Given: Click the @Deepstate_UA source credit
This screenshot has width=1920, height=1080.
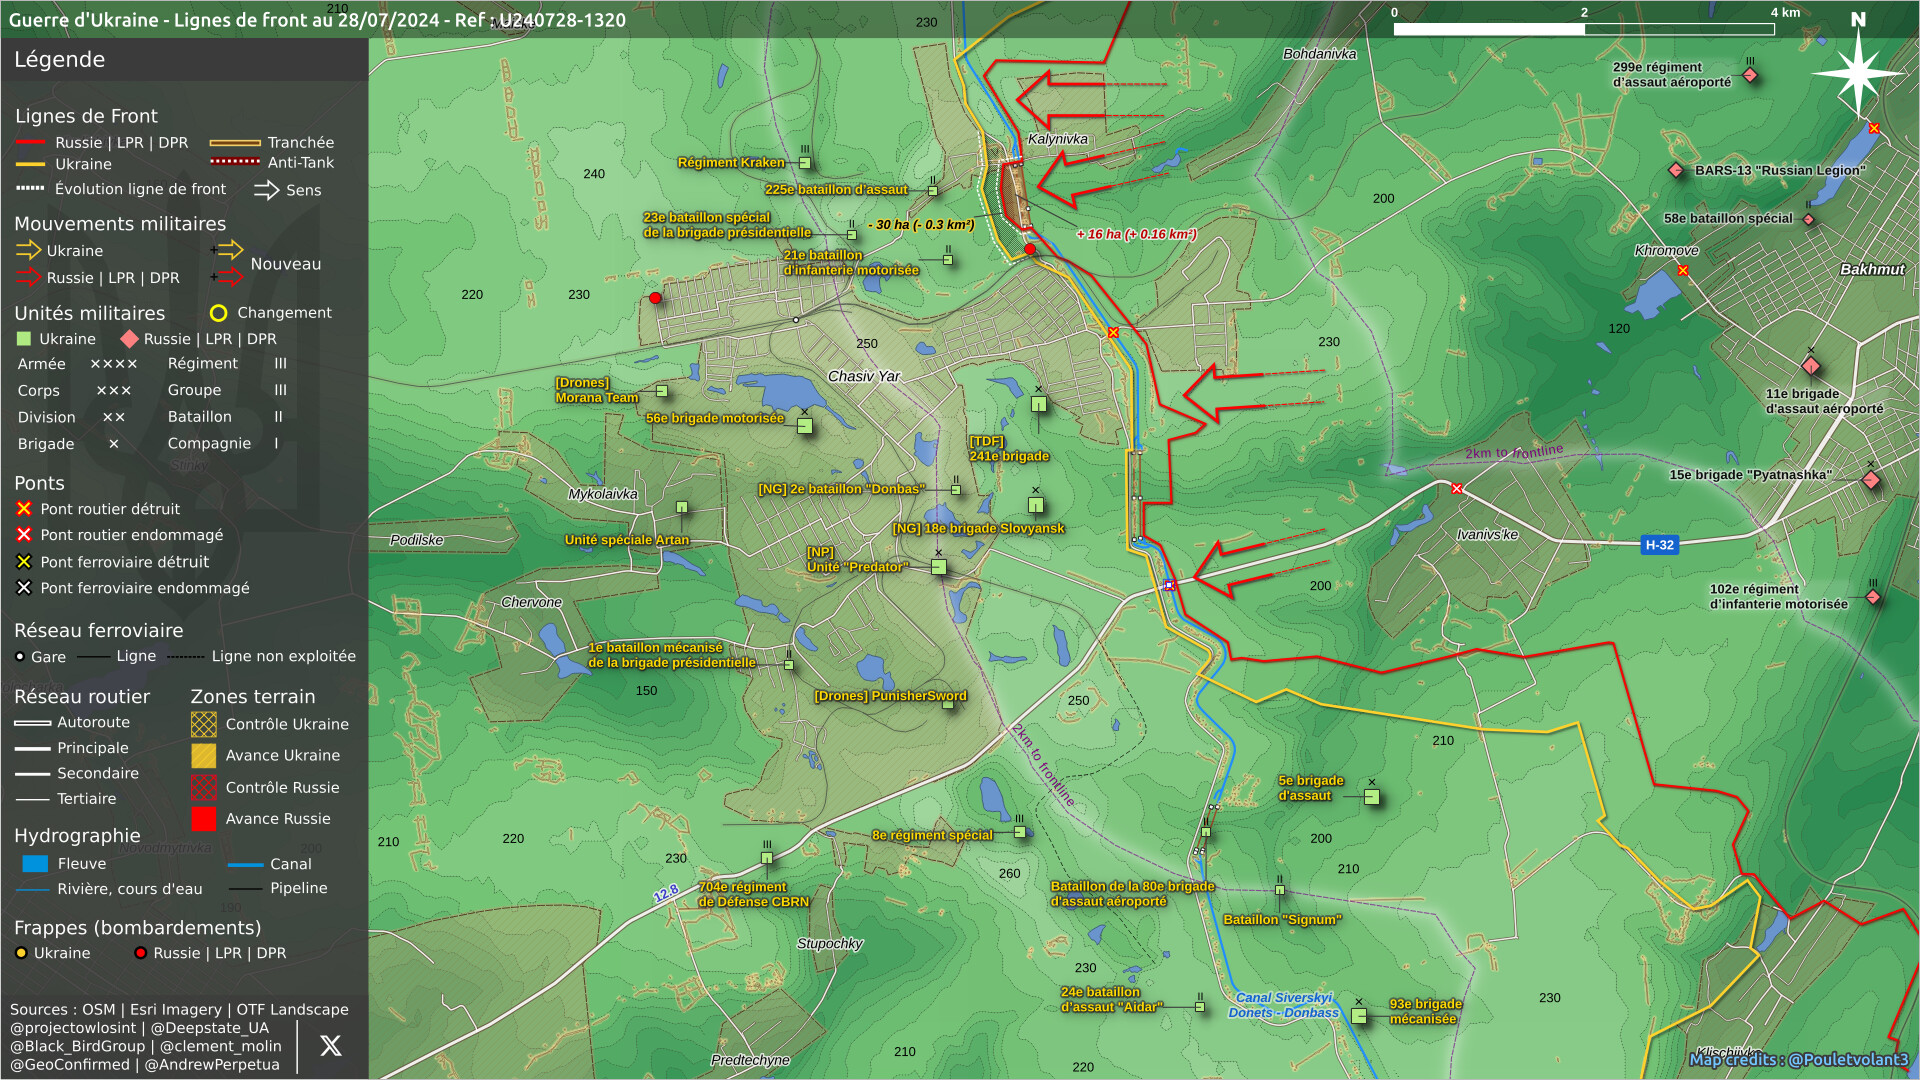Looking at the screenshot, I should point(210,1028).
